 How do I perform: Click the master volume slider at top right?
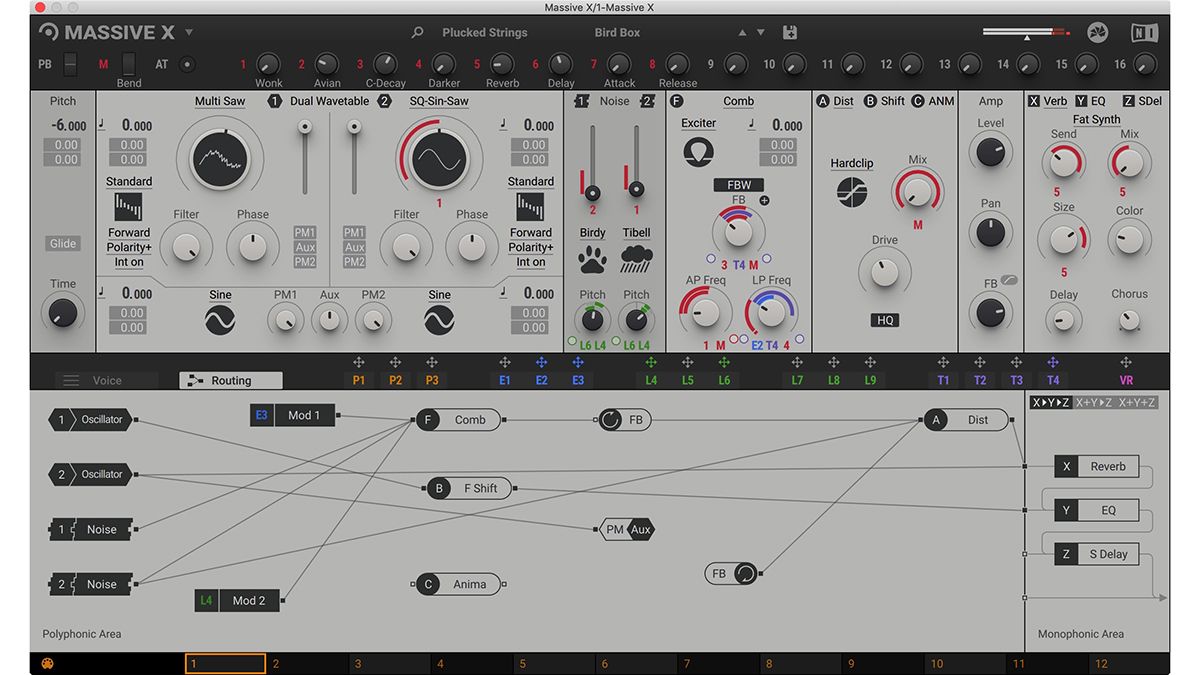[x=1026, y=31]
